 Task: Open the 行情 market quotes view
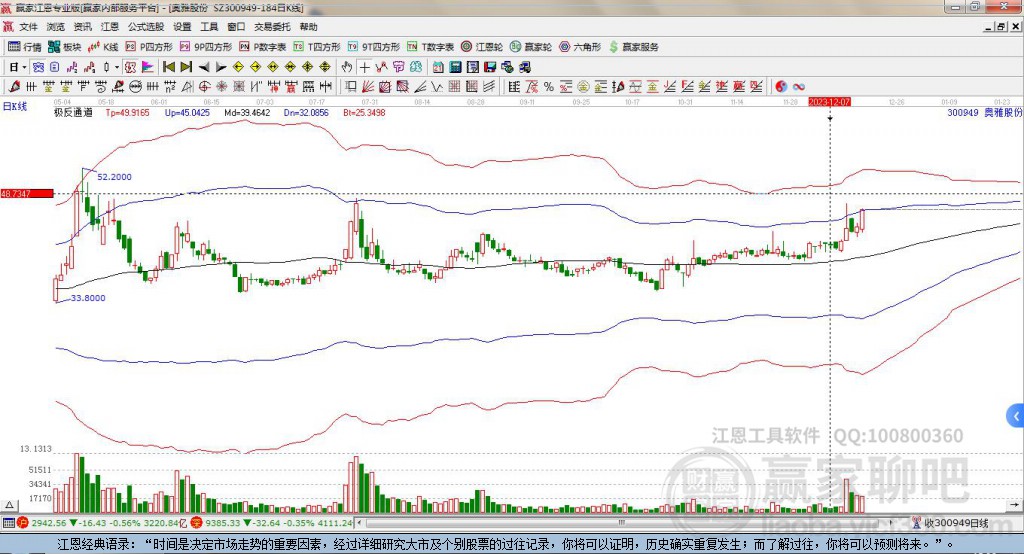(x=25, y=47)
